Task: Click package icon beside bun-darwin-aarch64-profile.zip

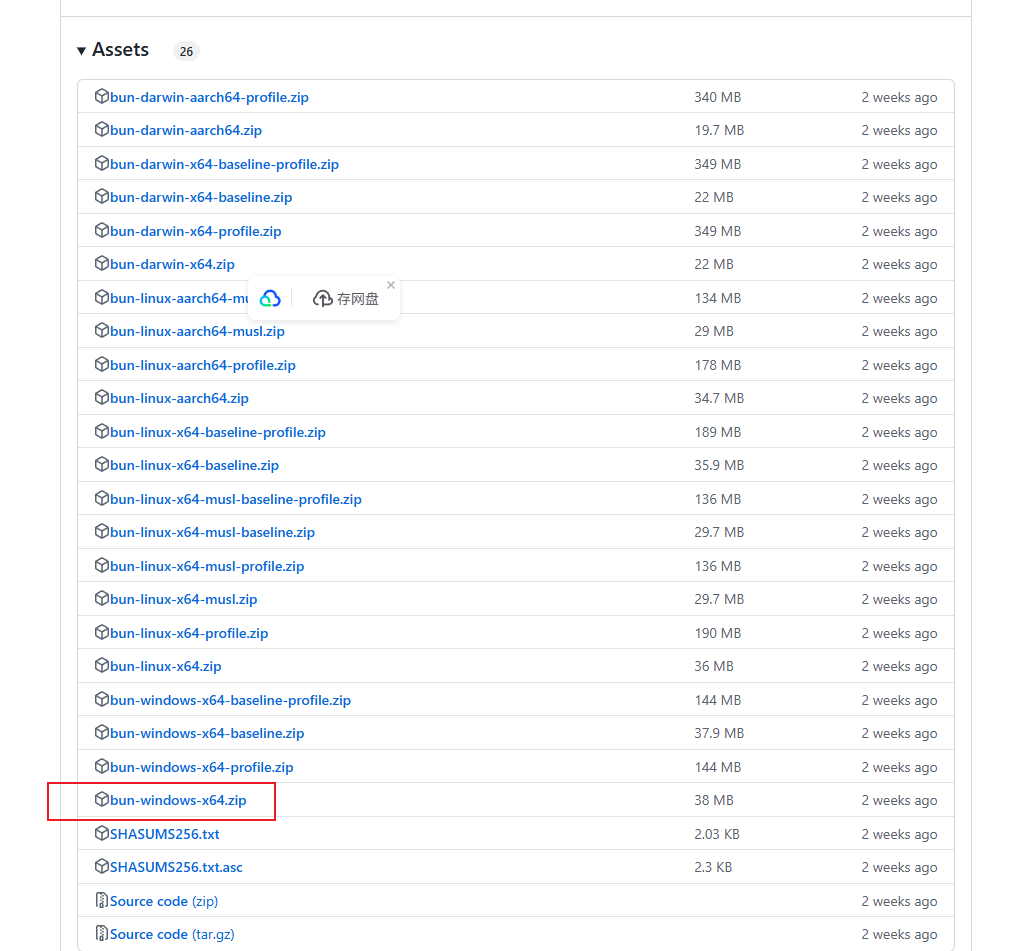Action: click(101, 96)
